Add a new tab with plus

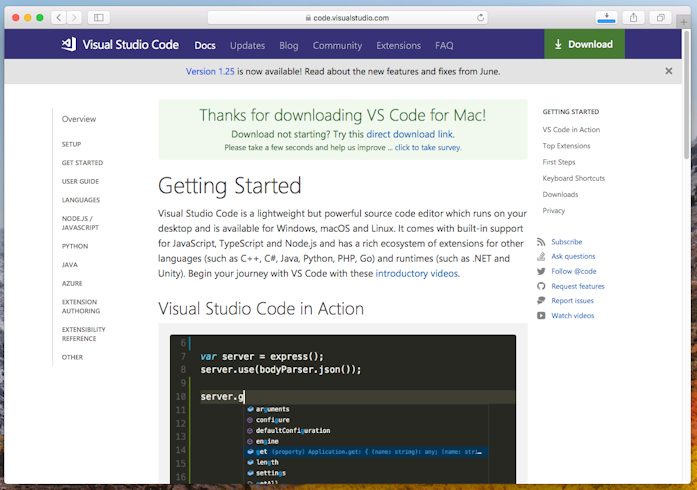(x=684, y=22)
